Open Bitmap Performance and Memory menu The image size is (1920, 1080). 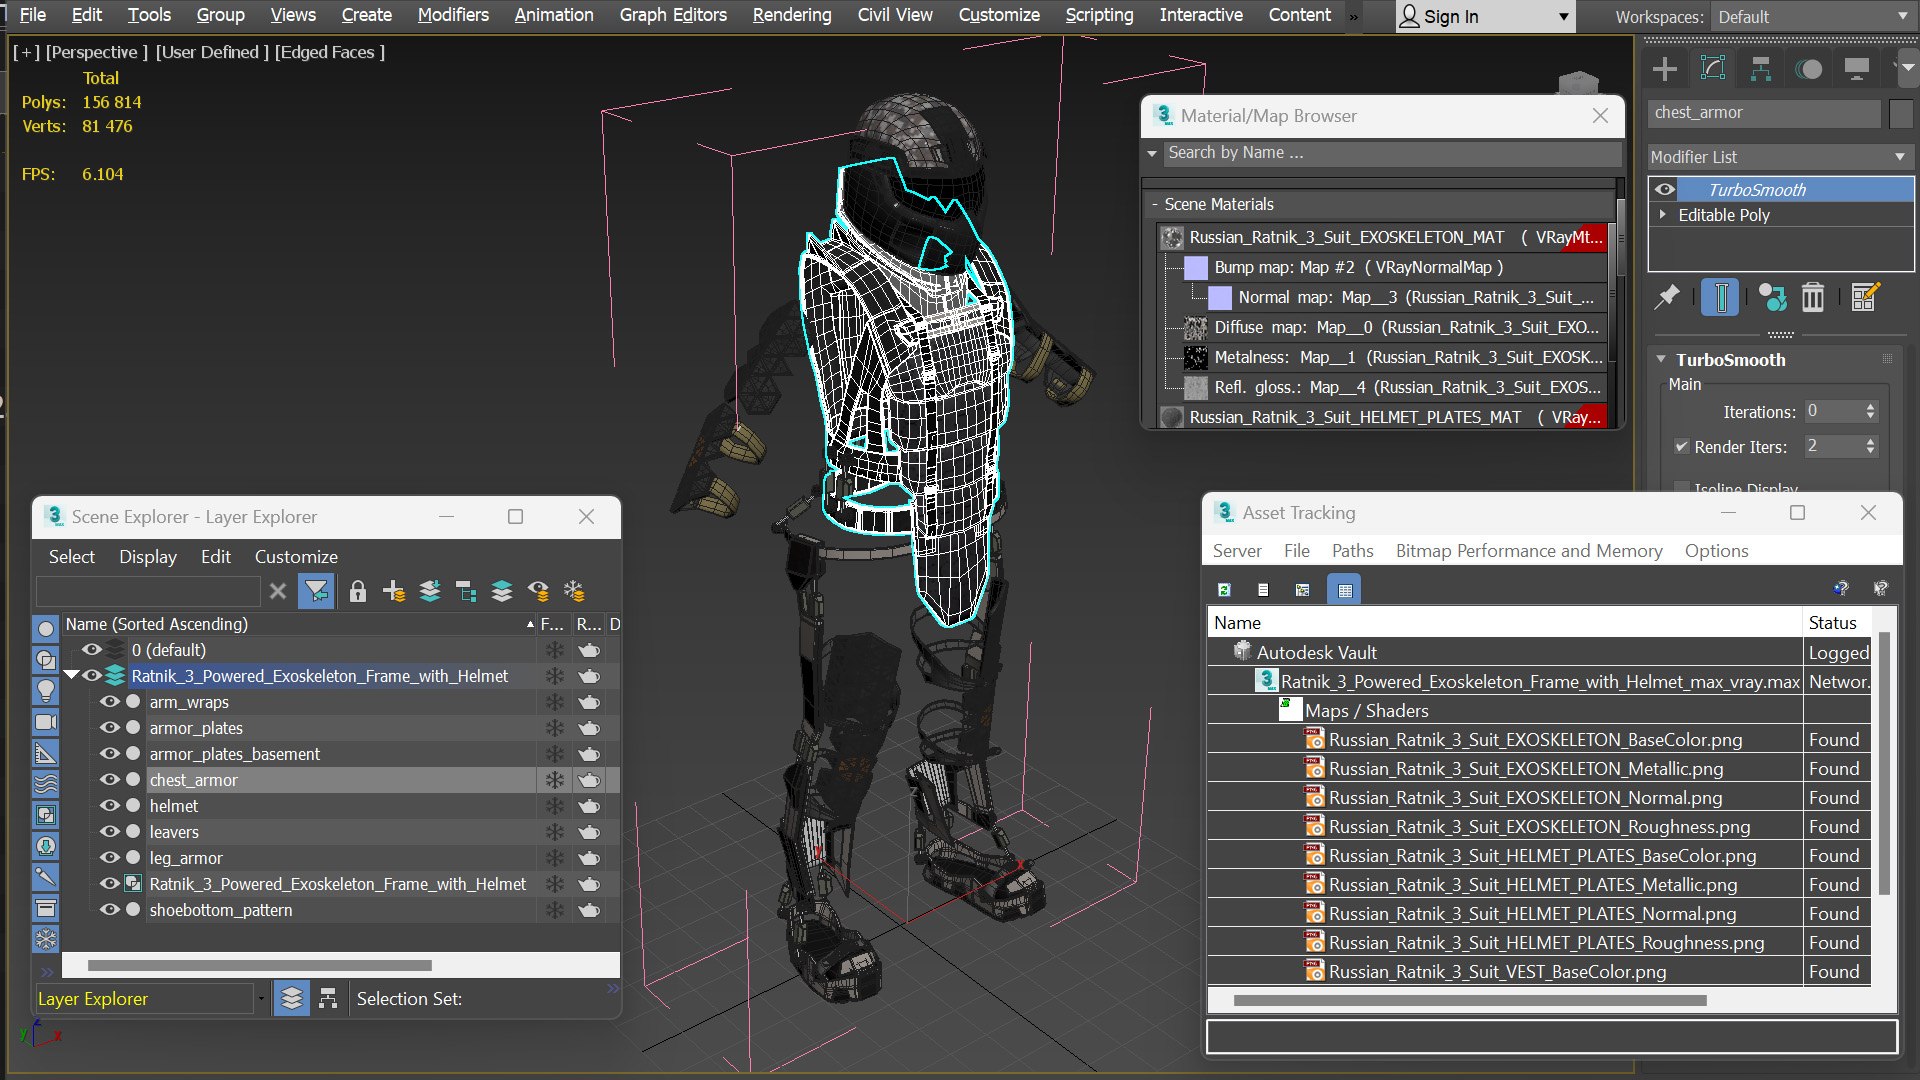(x=1529, y=551)
